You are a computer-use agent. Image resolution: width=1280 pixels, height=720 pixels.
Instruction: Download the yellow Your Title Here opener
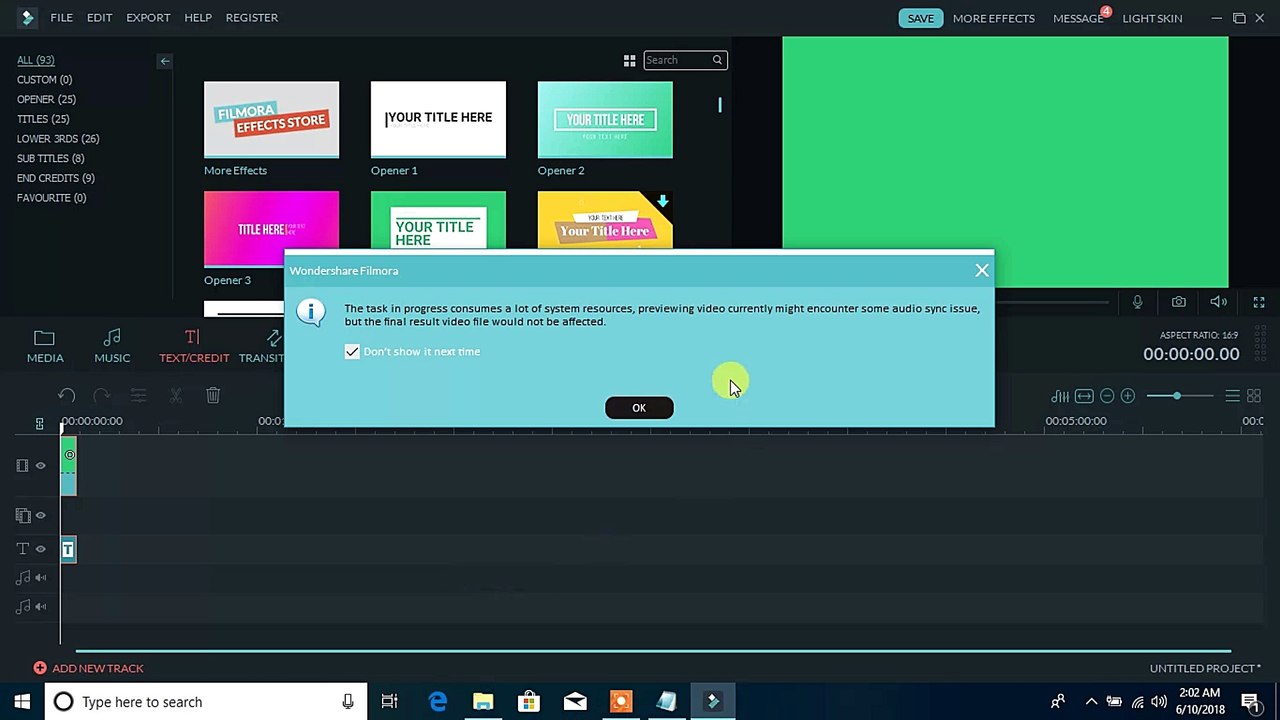point(662,201)
